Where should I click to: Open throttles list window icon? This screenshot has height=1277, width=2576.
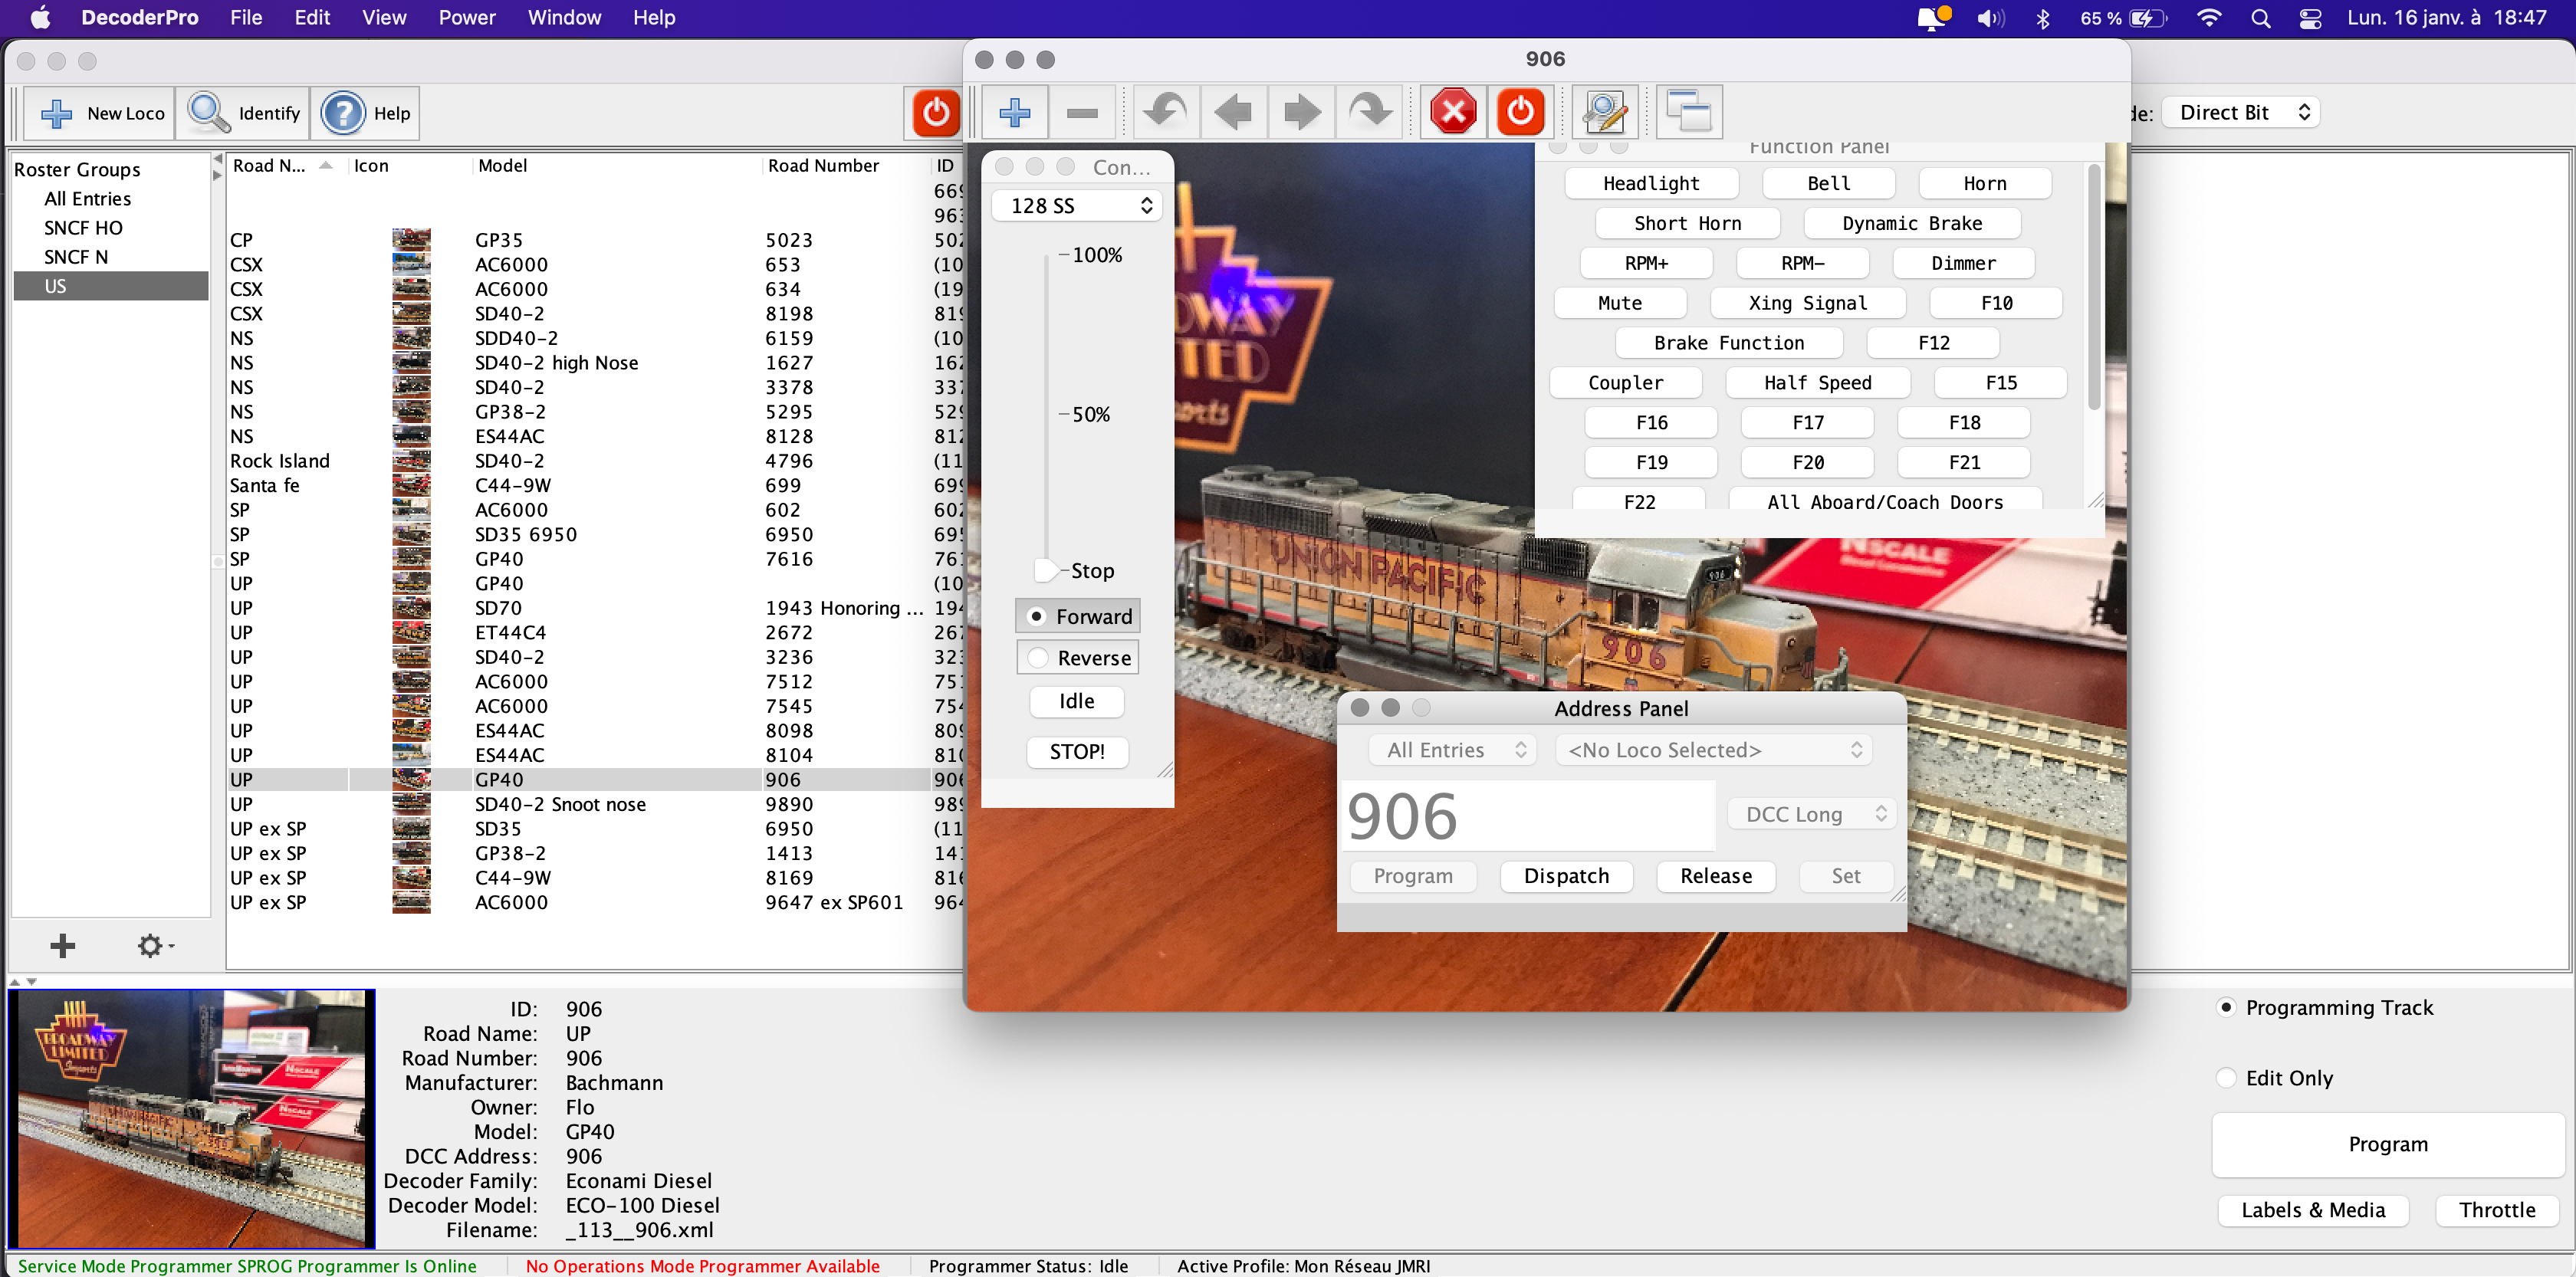(1689, 112)
